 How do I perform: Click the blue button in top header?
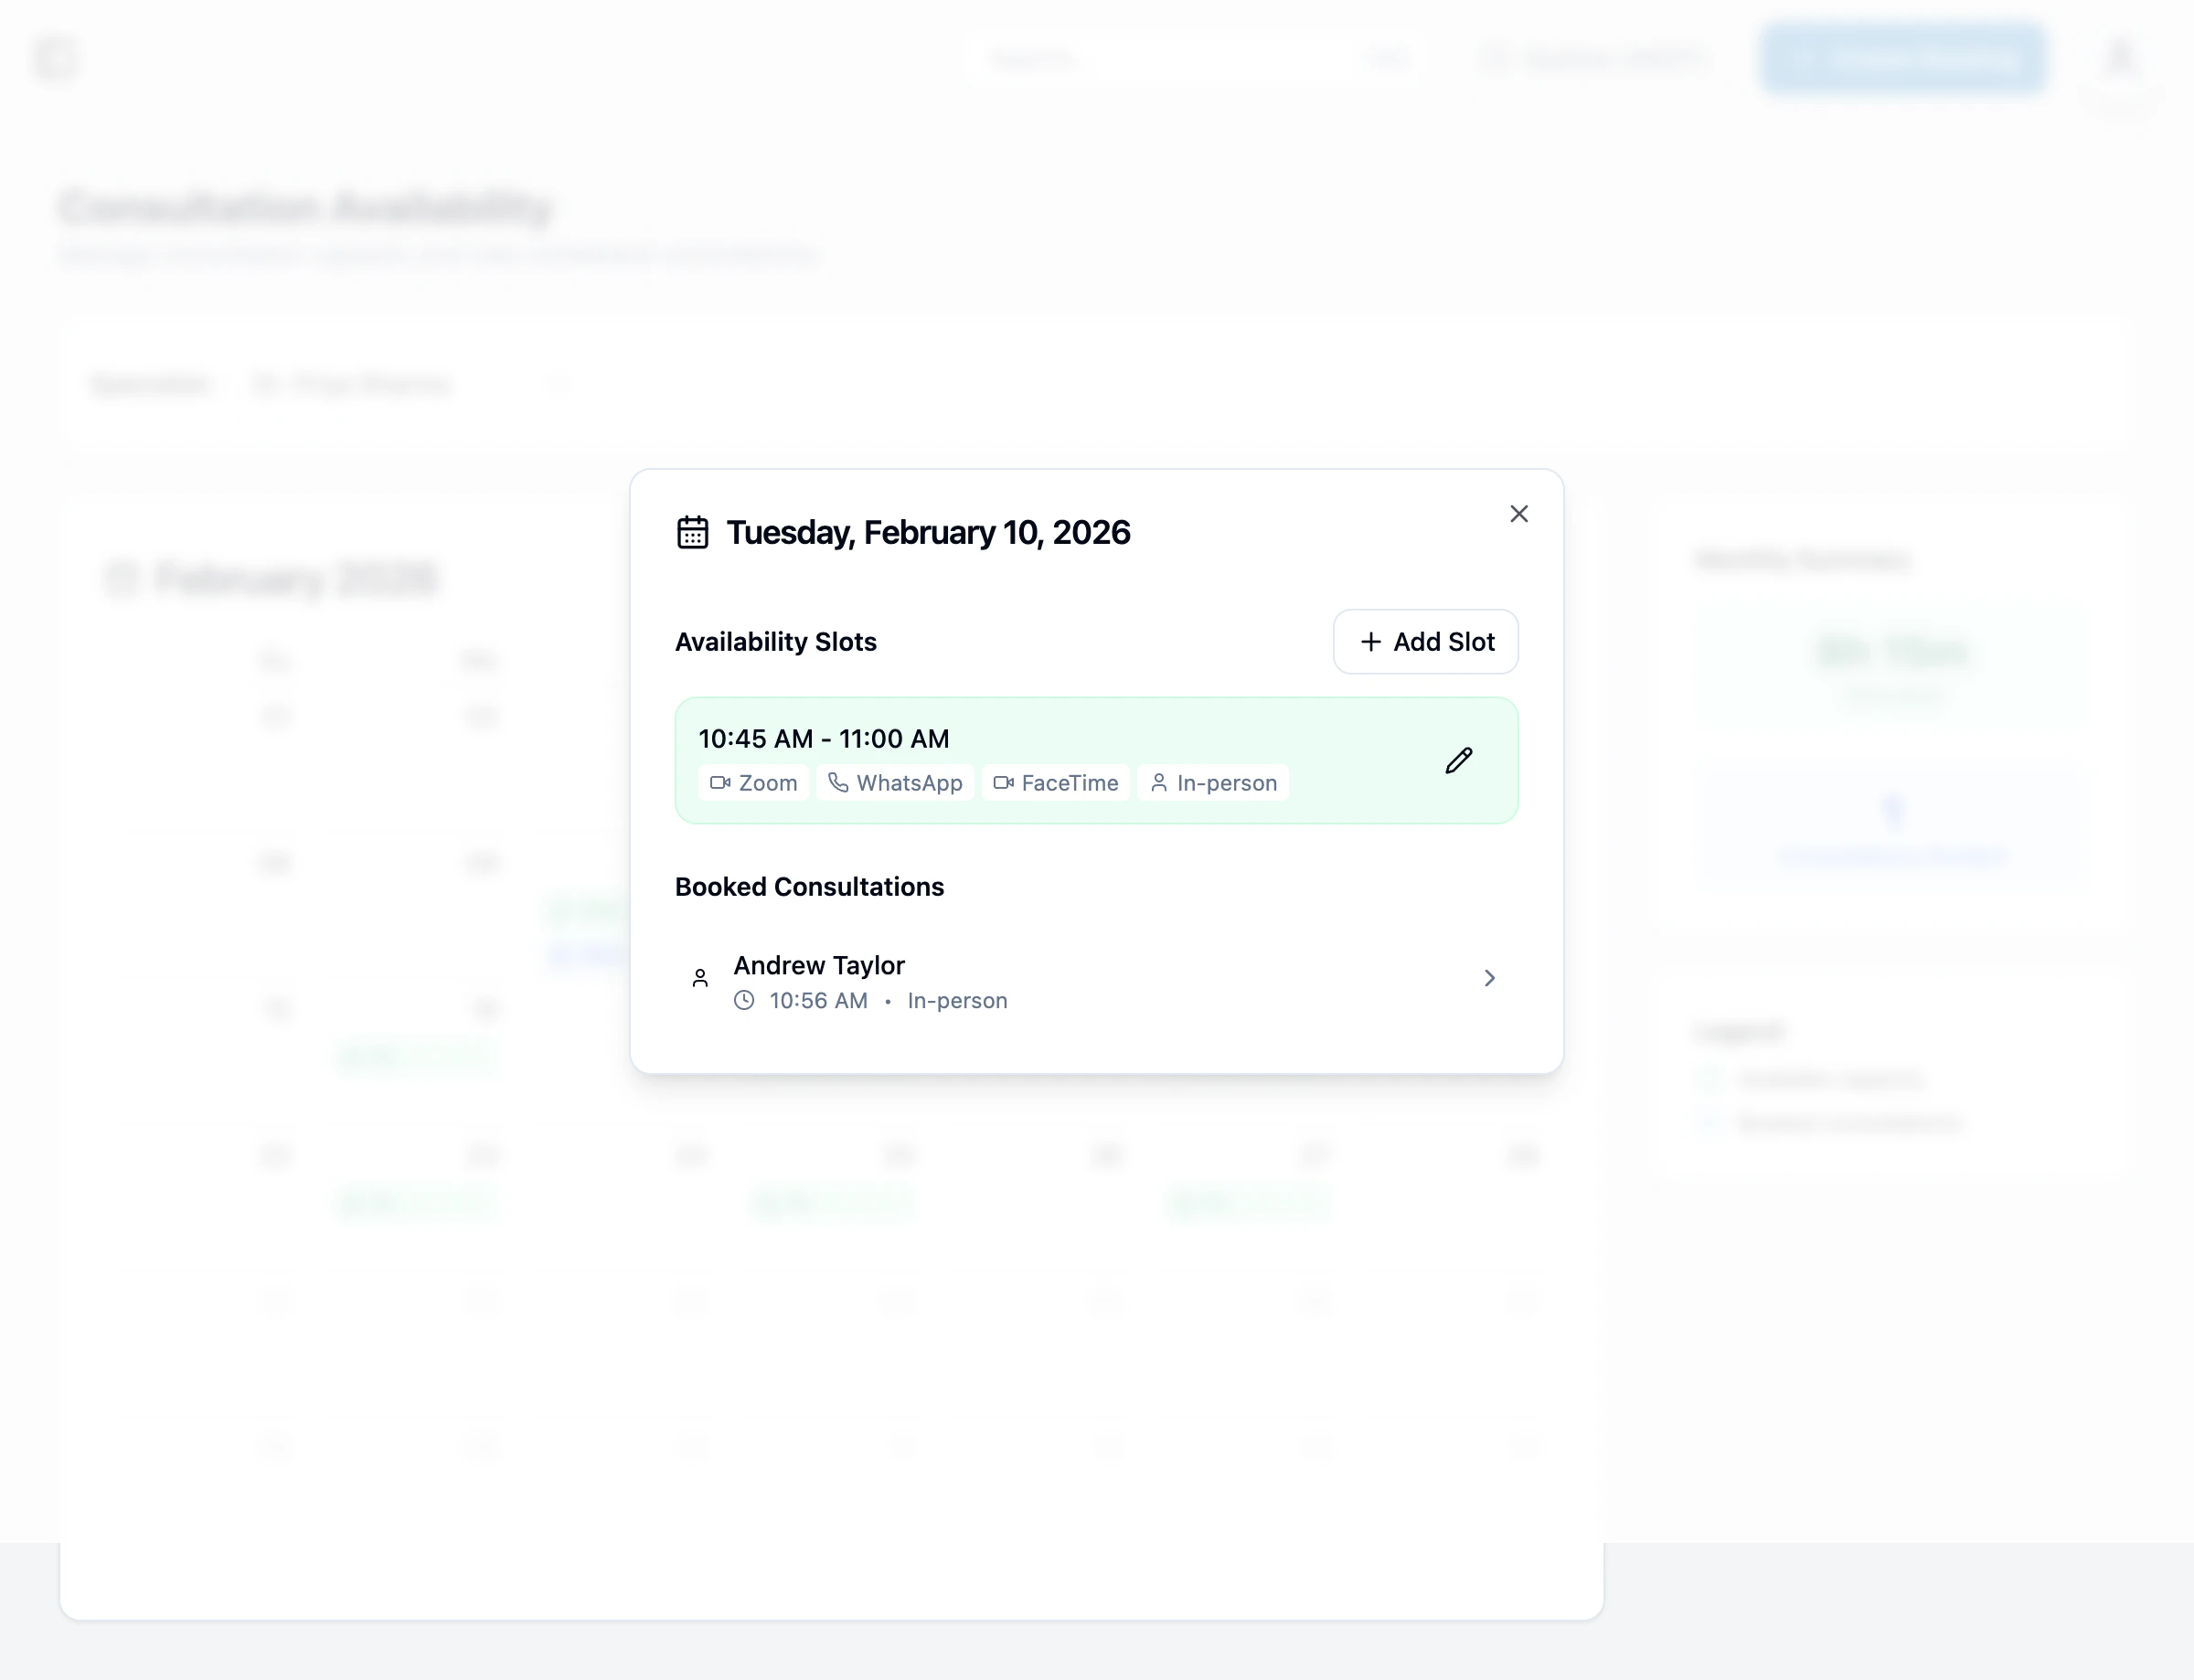pos(1903,60)
